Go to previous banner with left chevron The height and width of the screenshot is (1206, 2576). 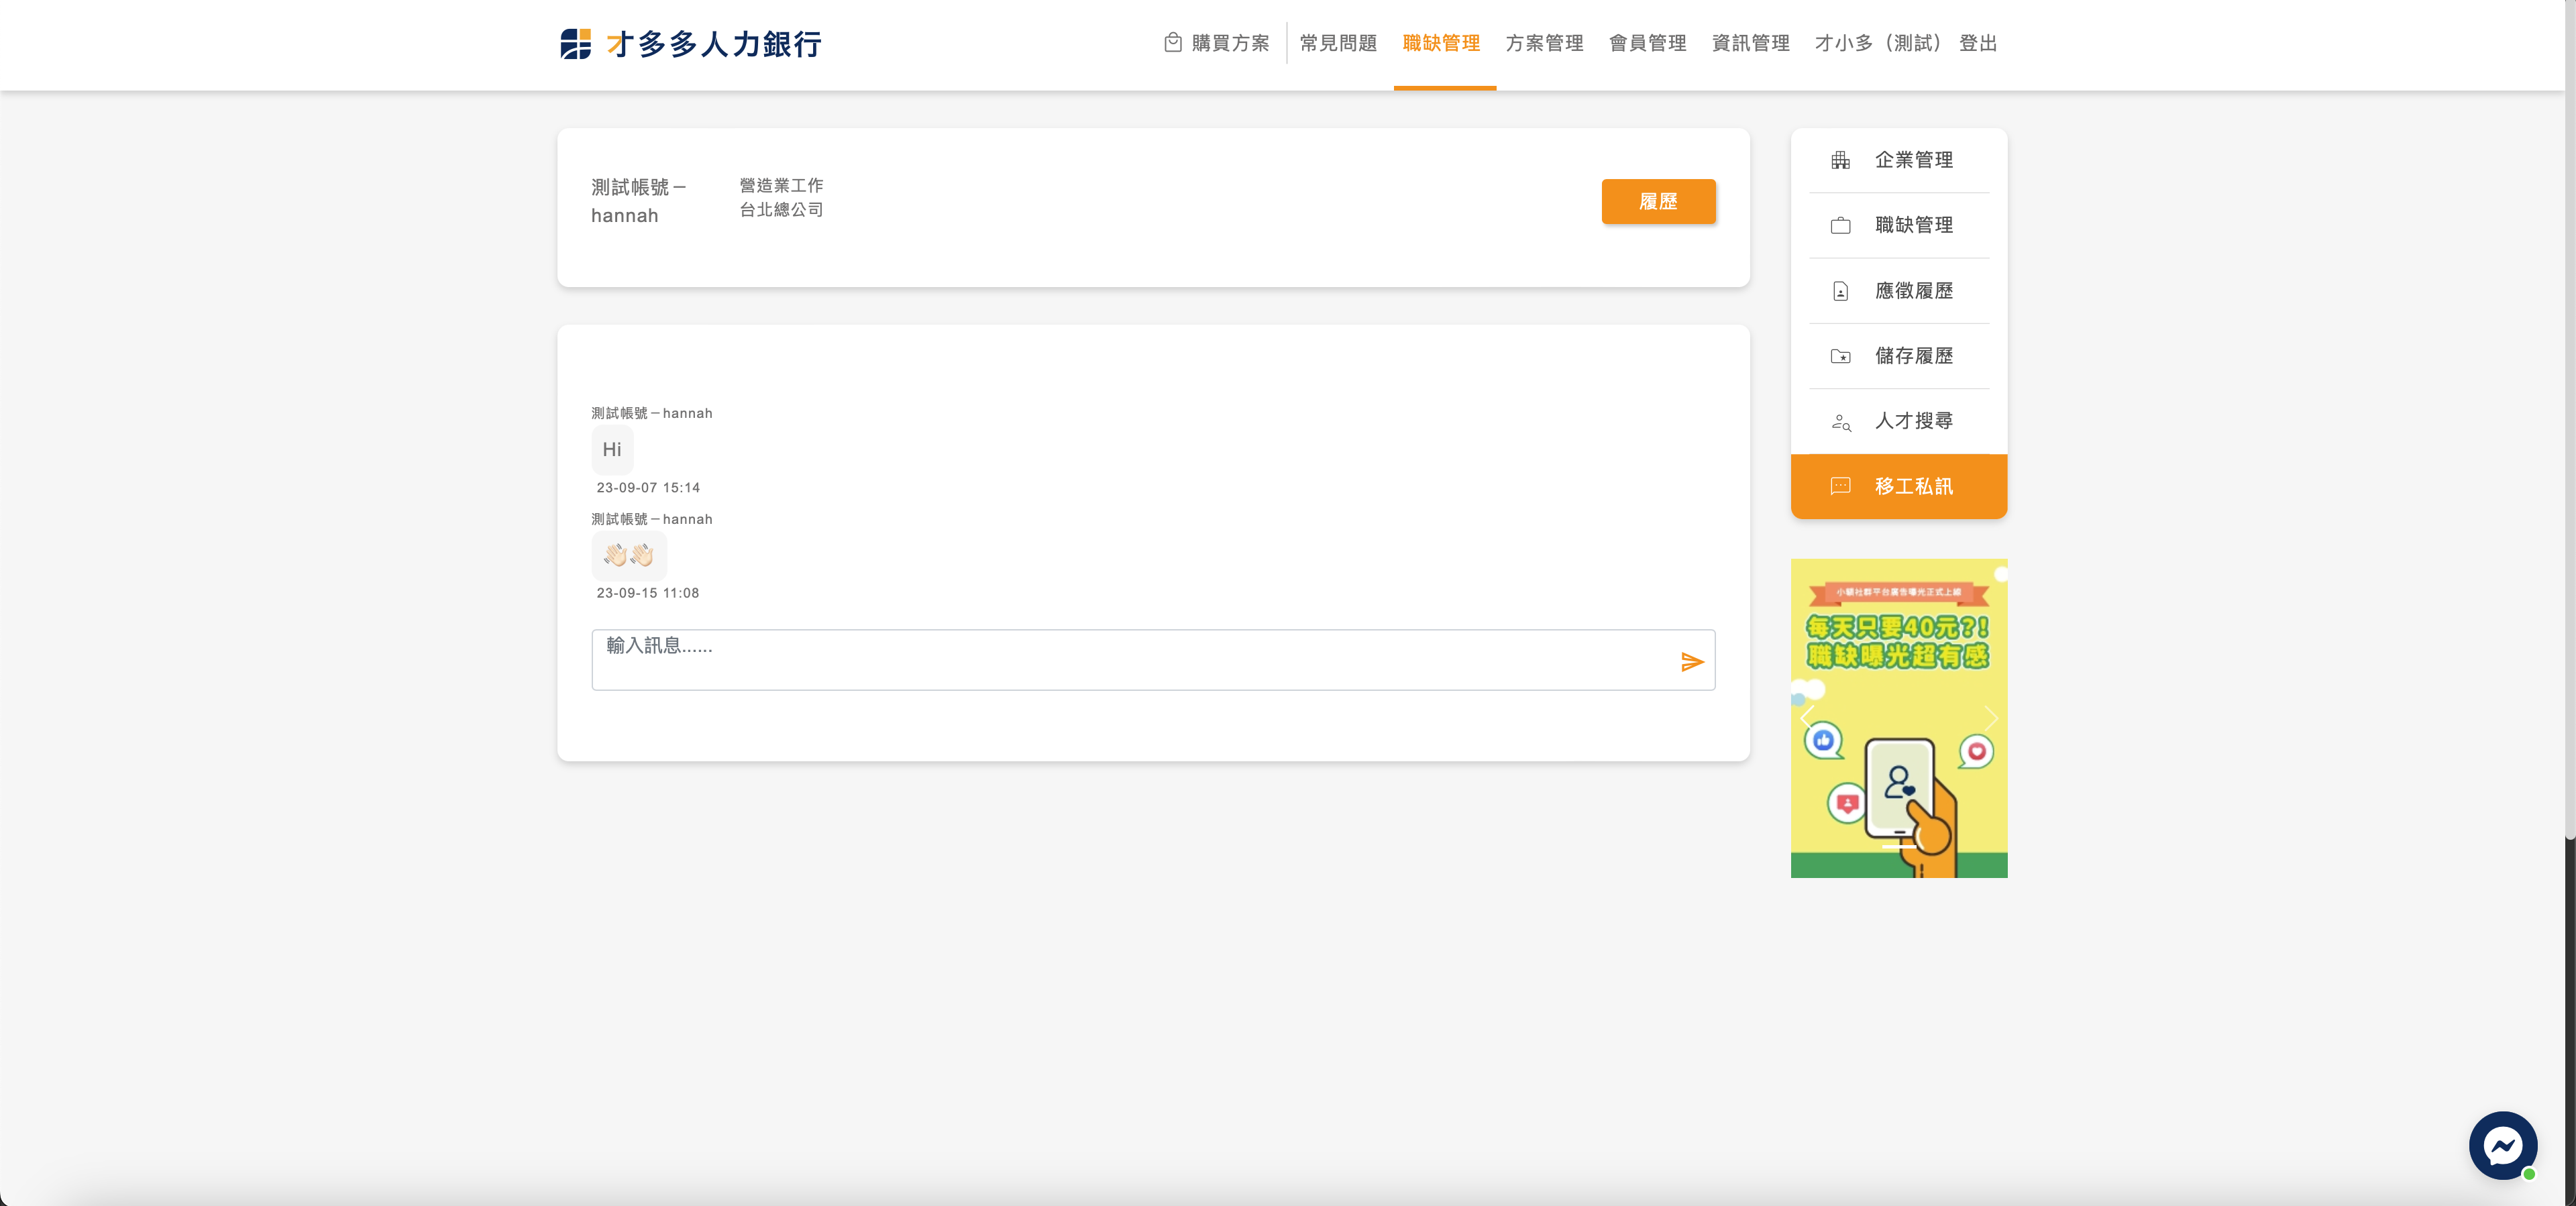1807,718
